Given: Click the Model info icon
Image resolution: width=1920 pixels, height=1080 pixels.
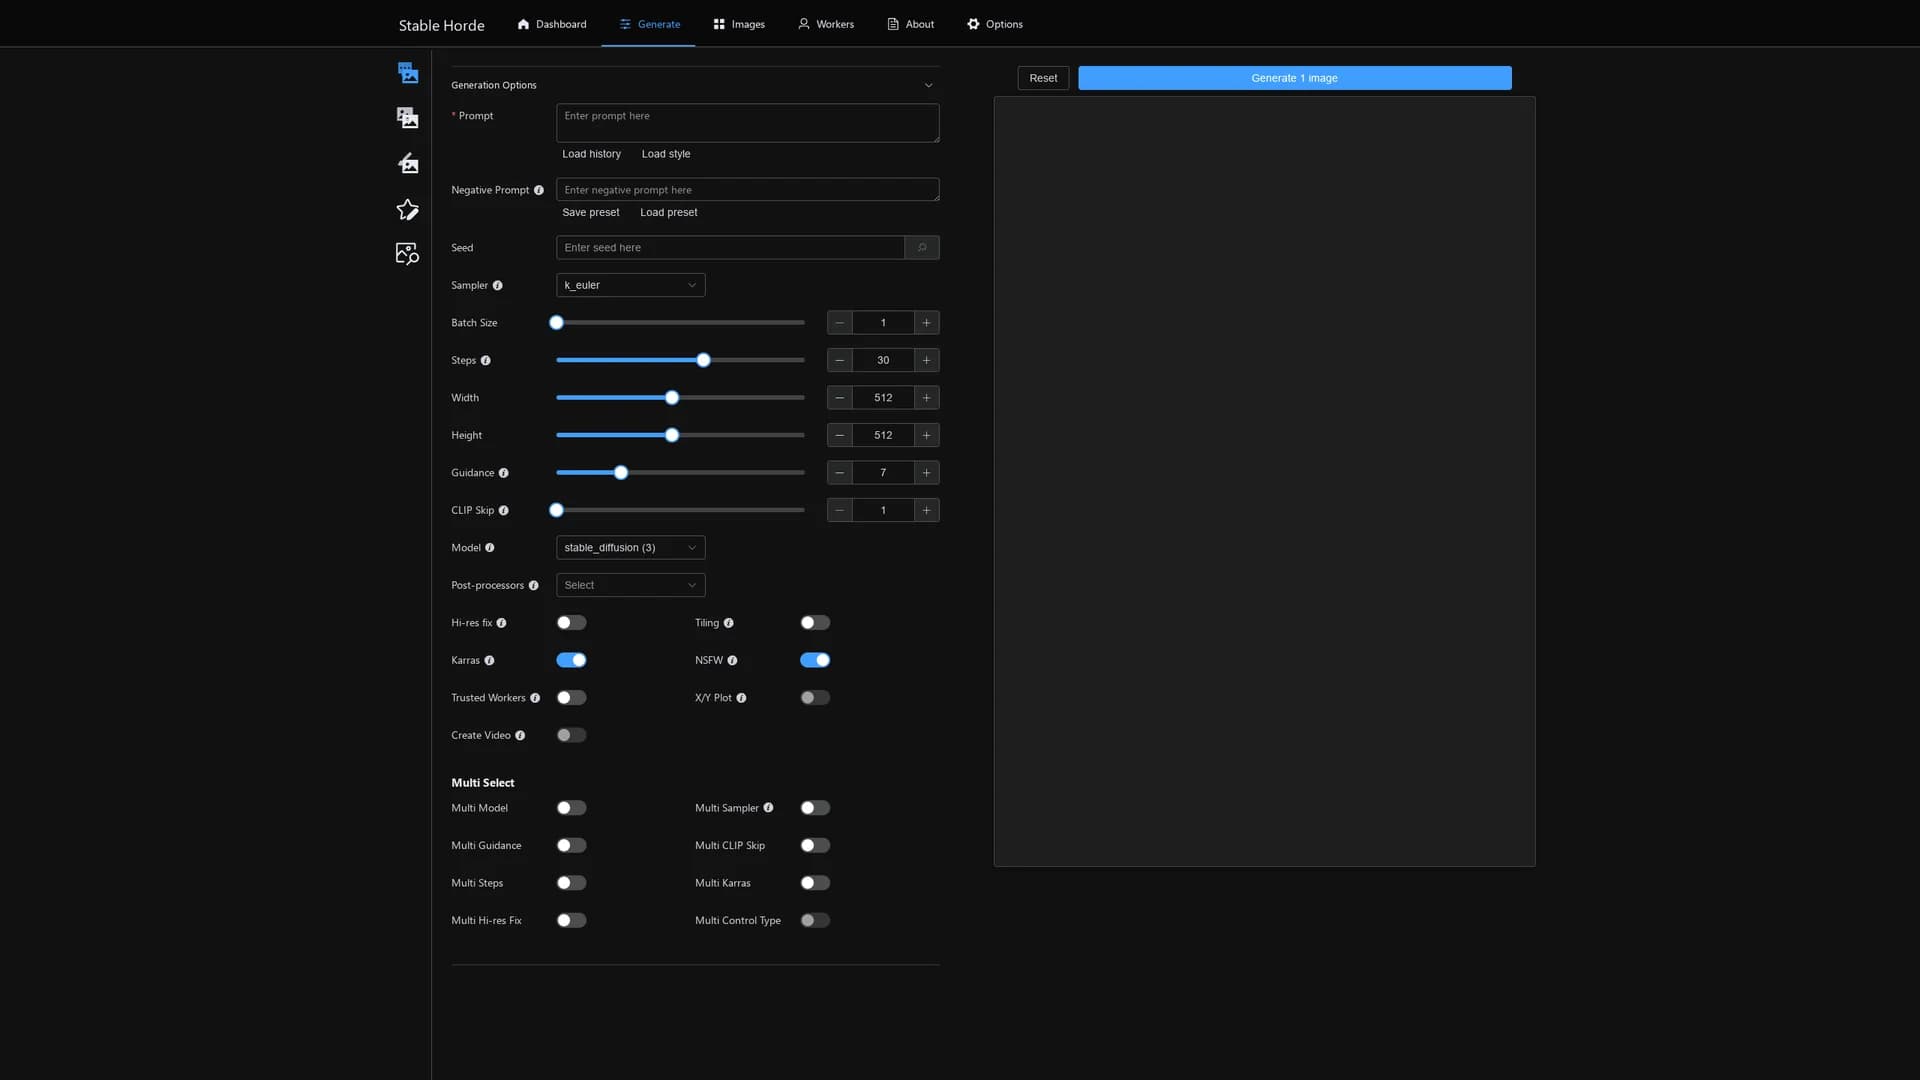Looking at the screenshot, I should point(490,548).
